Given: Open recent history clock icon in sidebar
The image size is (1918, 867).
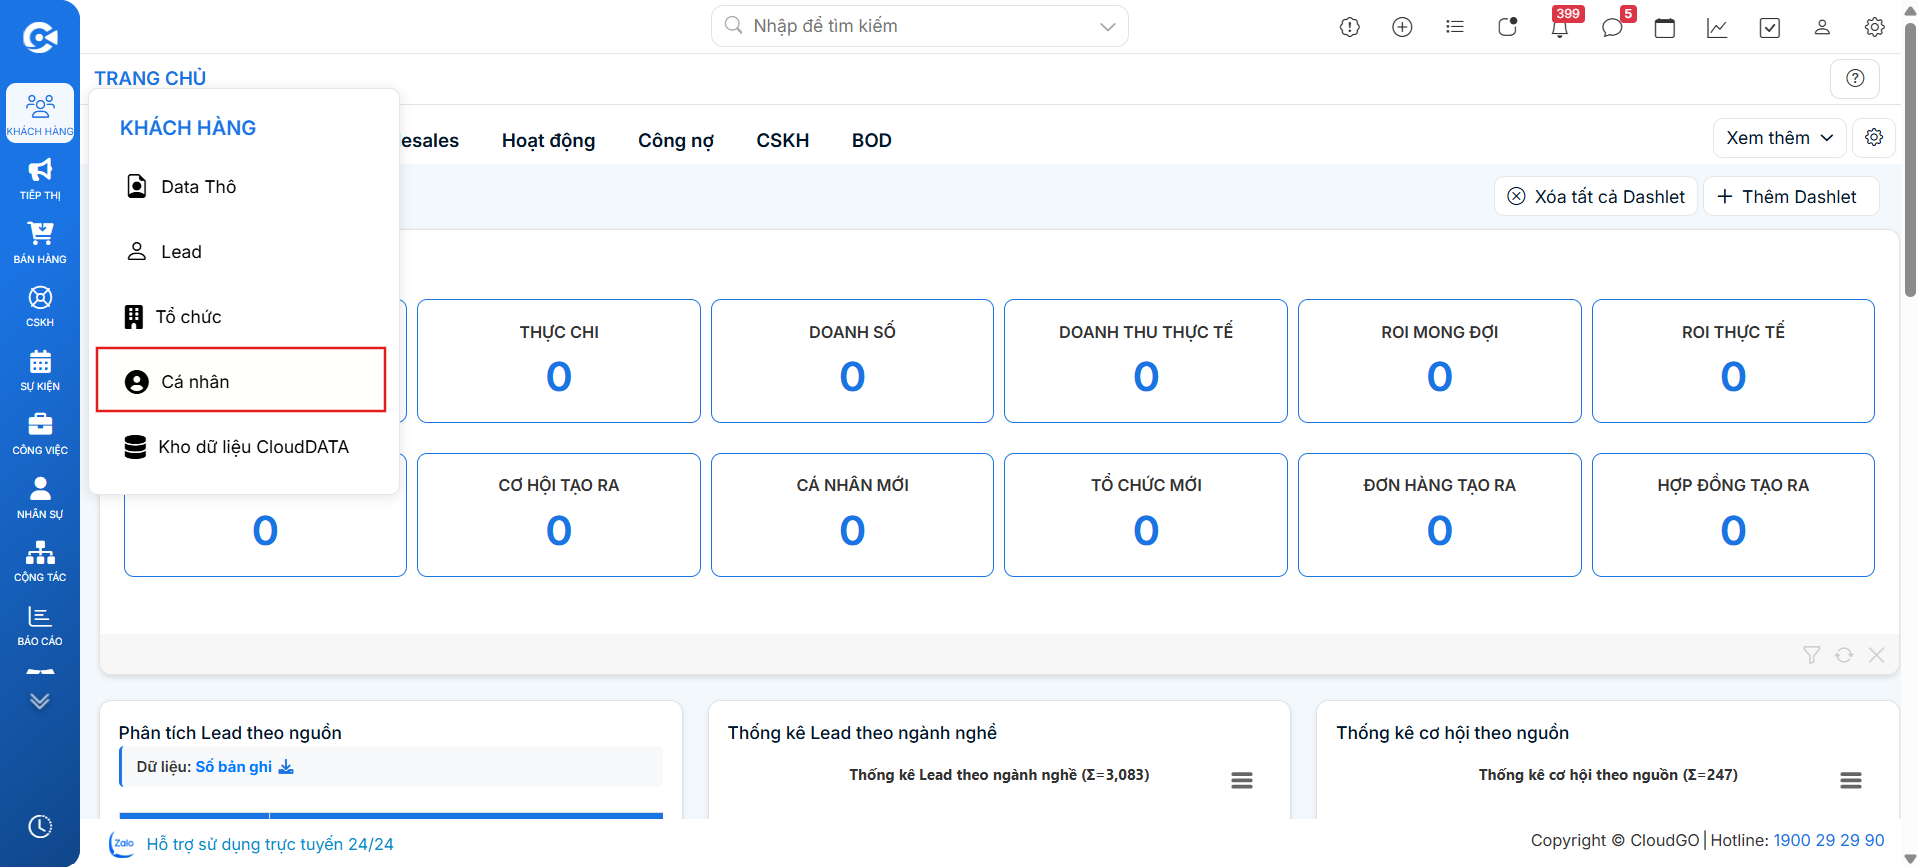Looking at the screenshot, I should coord(40,827).
